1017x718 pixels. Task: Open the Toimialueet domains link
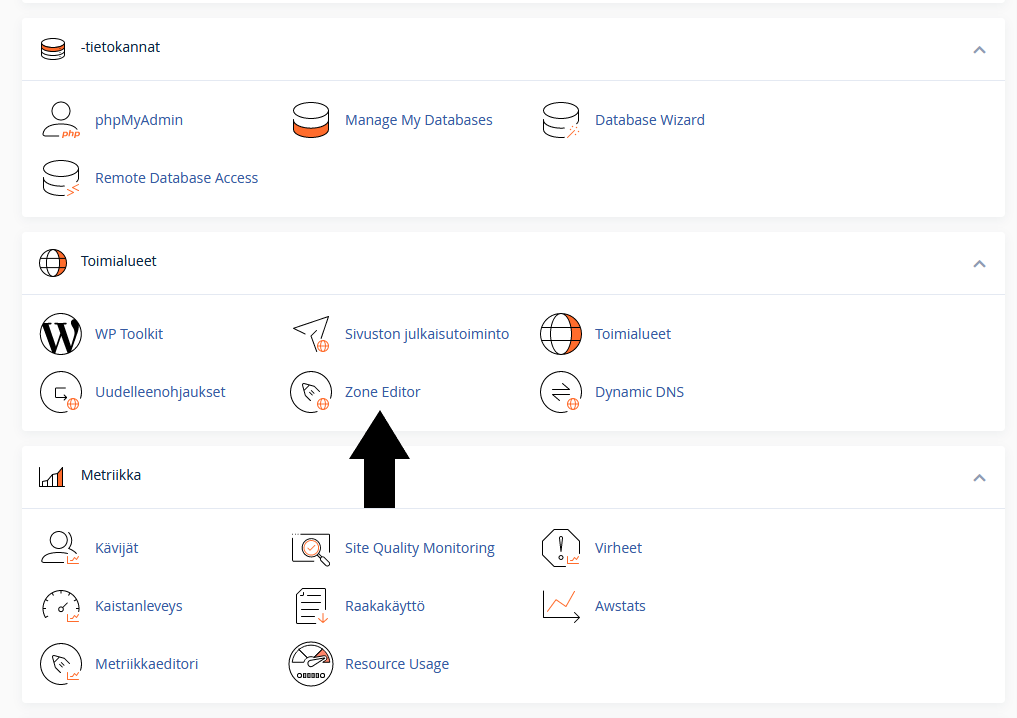click(x=632, y=334)
